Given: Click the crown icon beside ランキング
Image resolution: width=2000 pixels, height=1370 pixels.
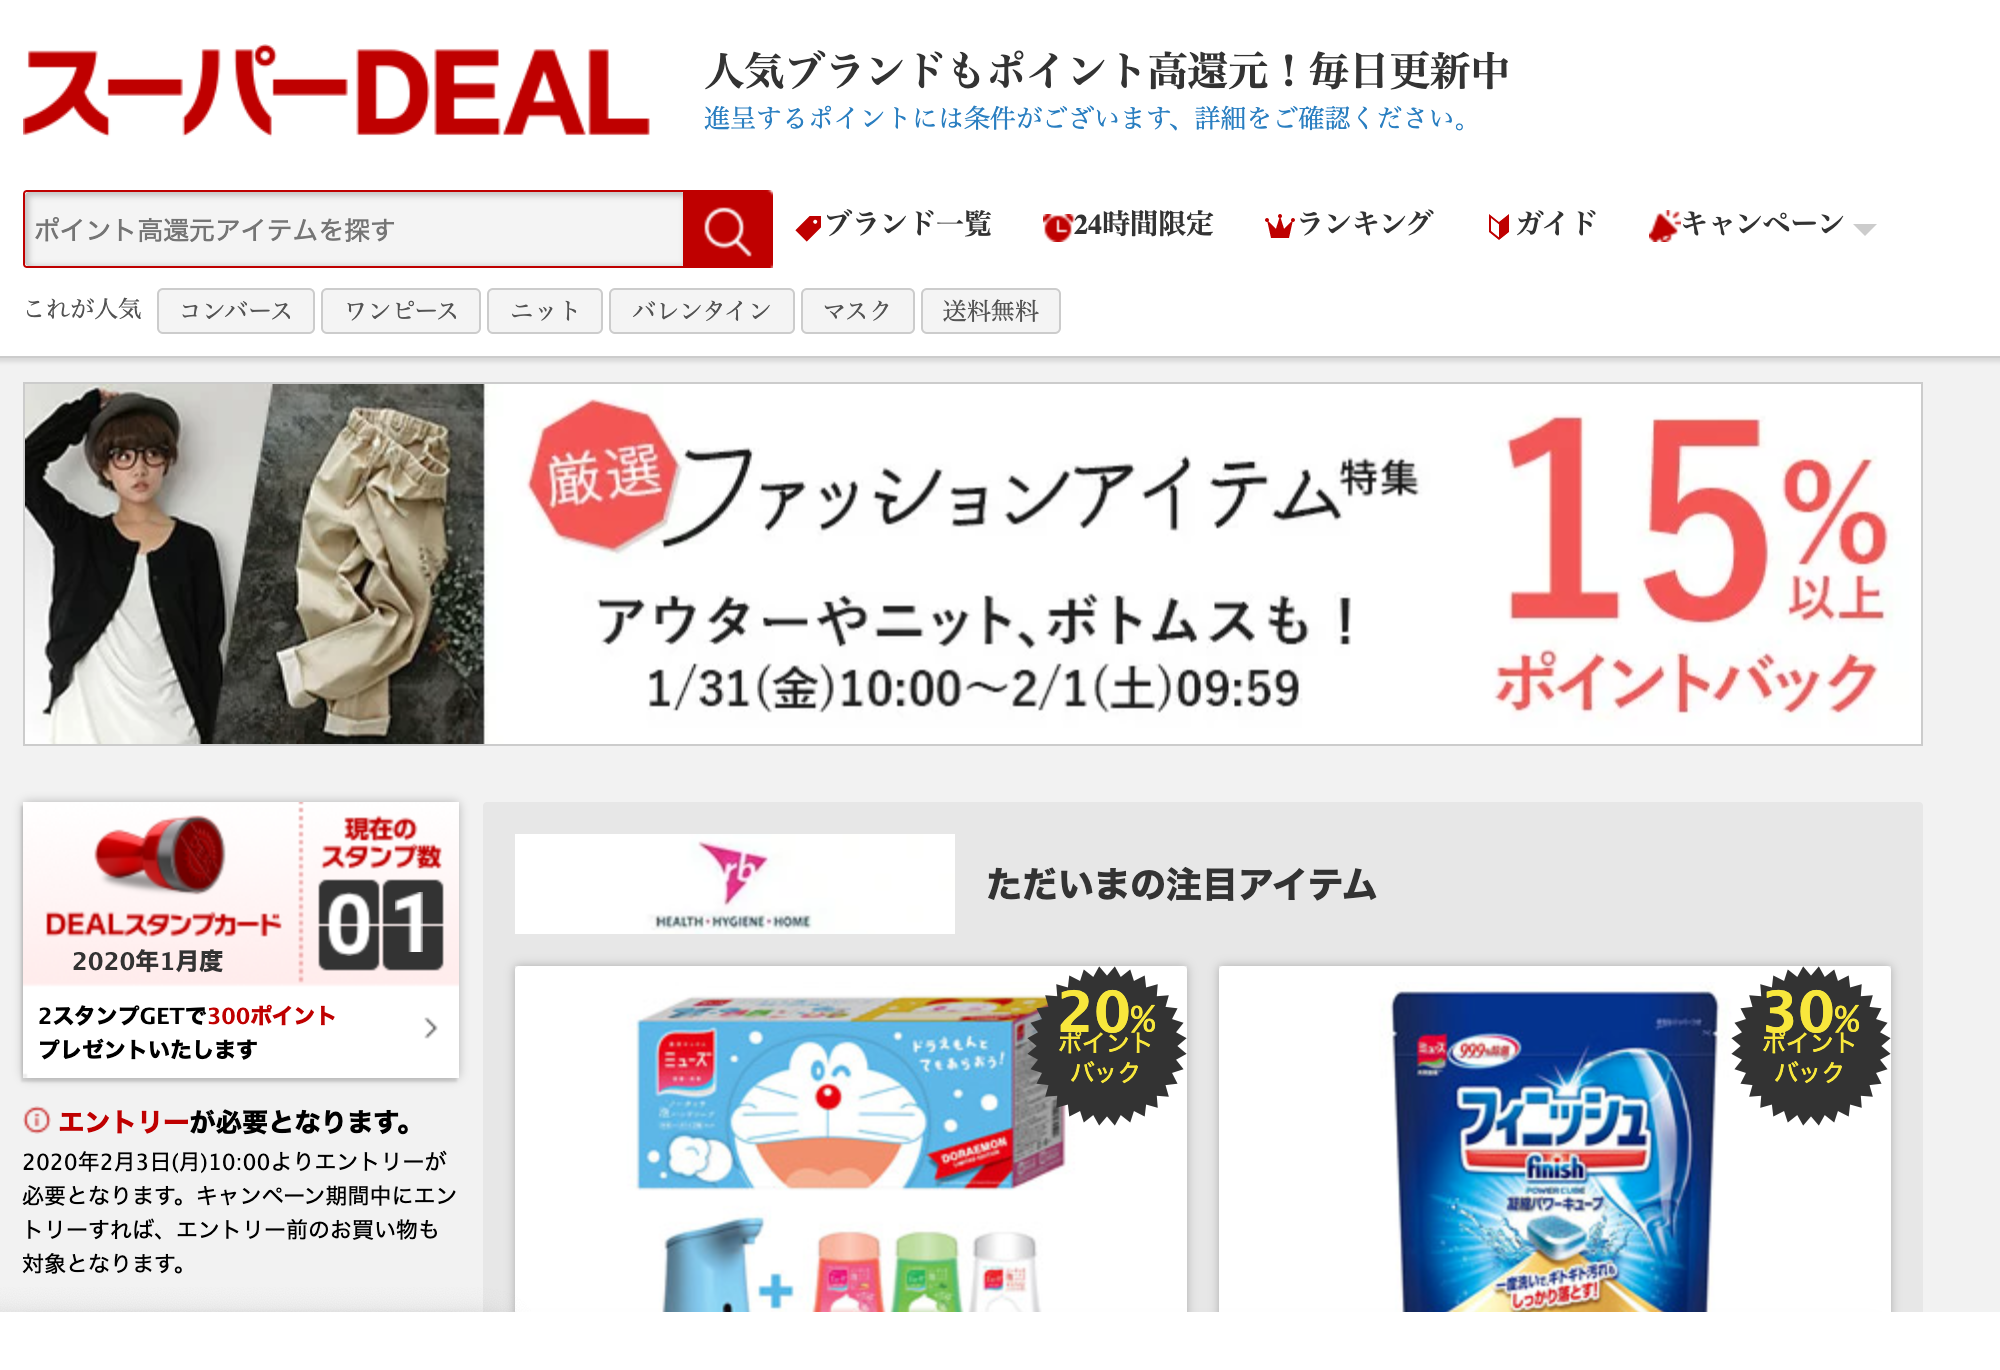Looking at the screenshot, I should pyautogui.click(x=1279, y=227).
